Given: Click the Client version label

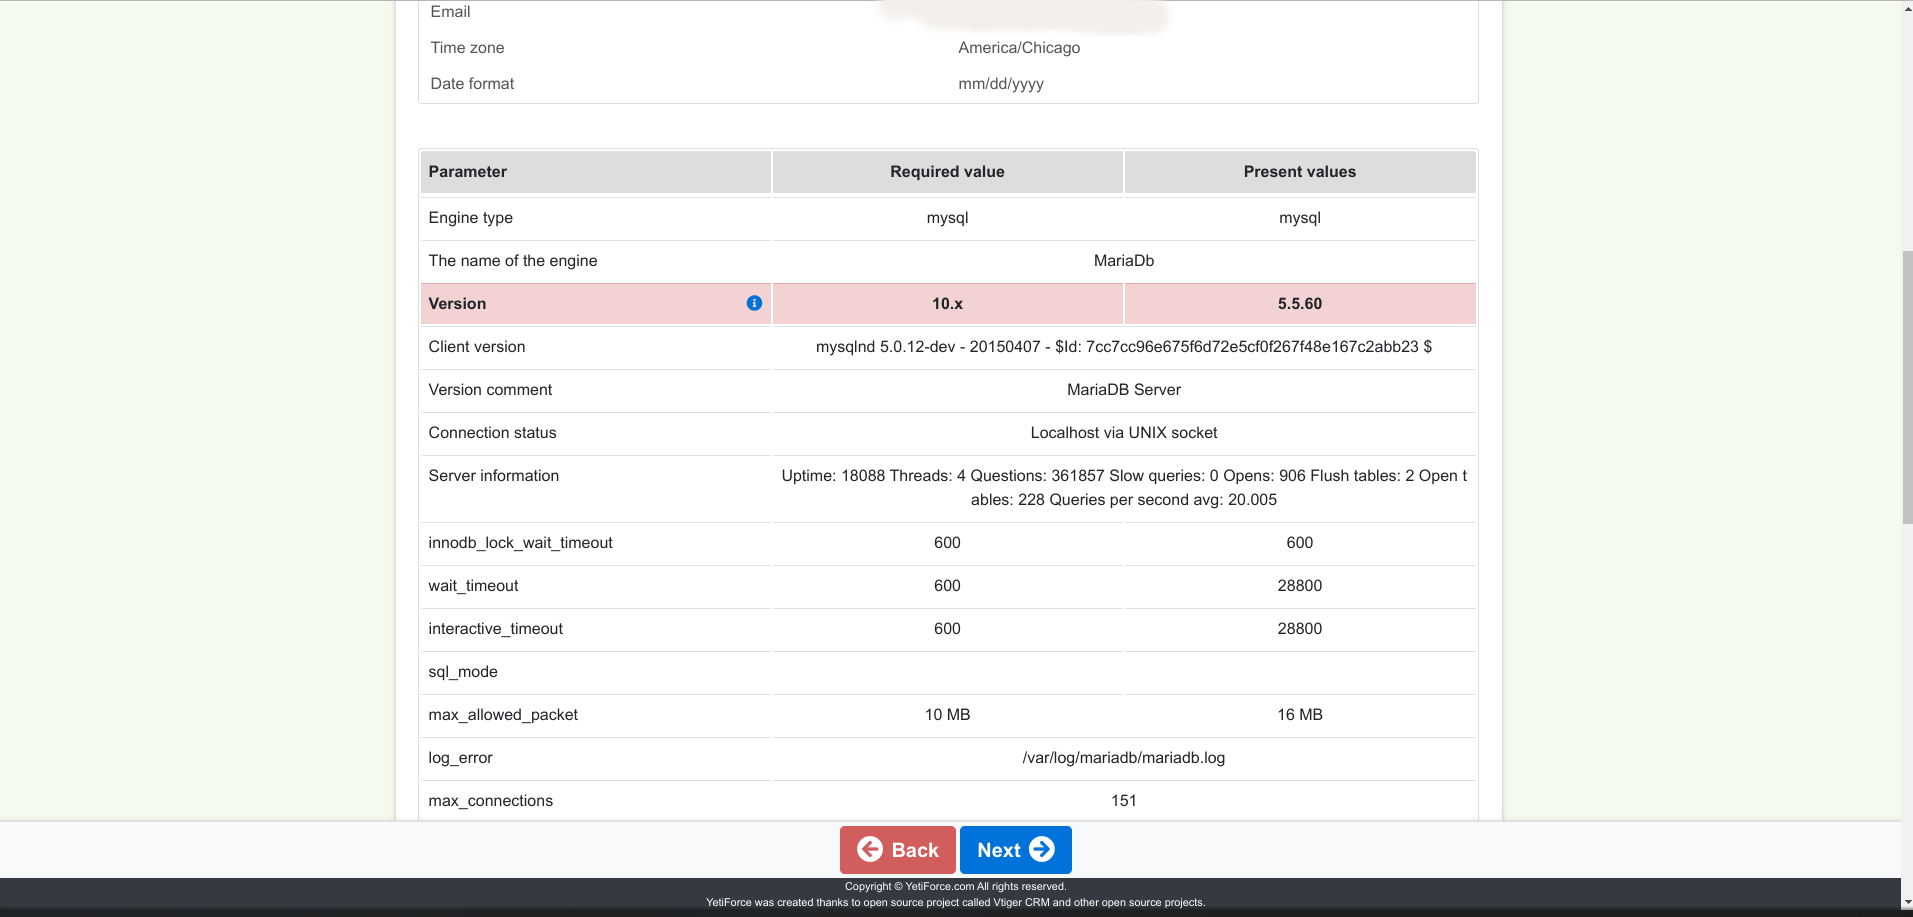Looking at the screenshot, I should coord(477,347).
